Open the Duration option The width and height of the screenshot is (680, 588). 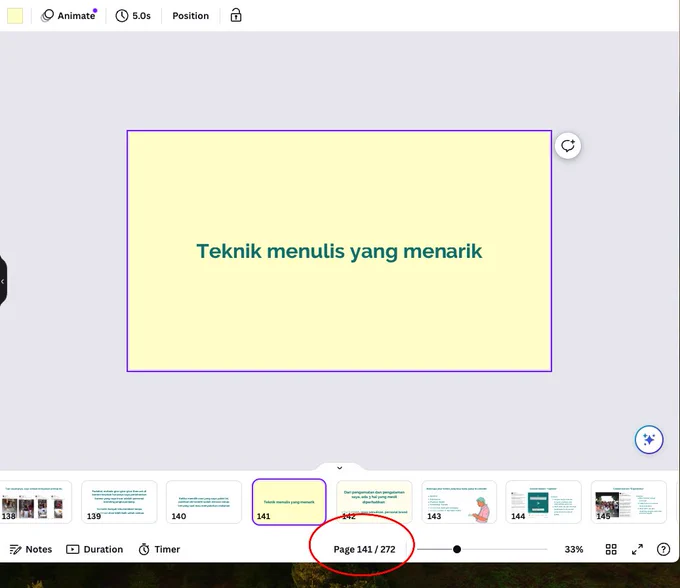click(95, 549)
